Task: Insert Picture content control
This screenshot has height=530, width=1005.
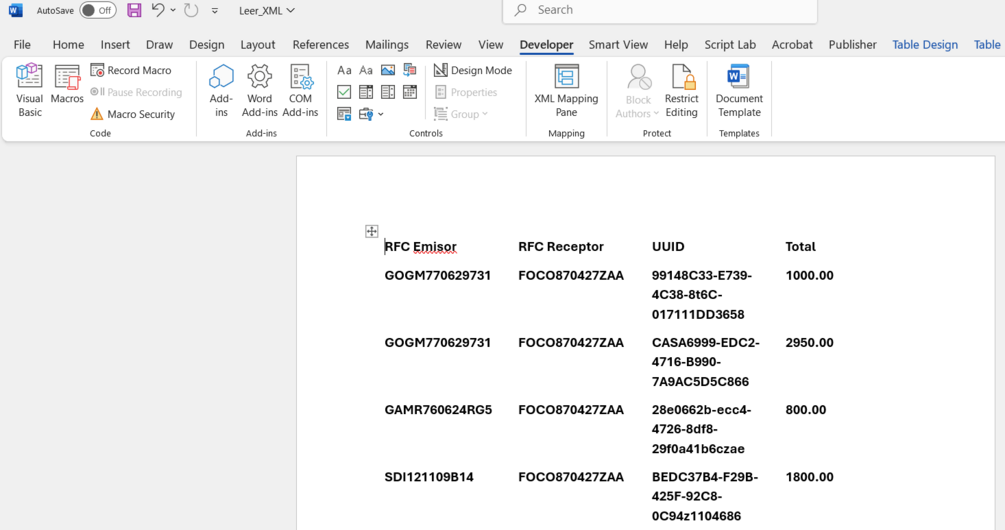Action: tap(388, 70)
